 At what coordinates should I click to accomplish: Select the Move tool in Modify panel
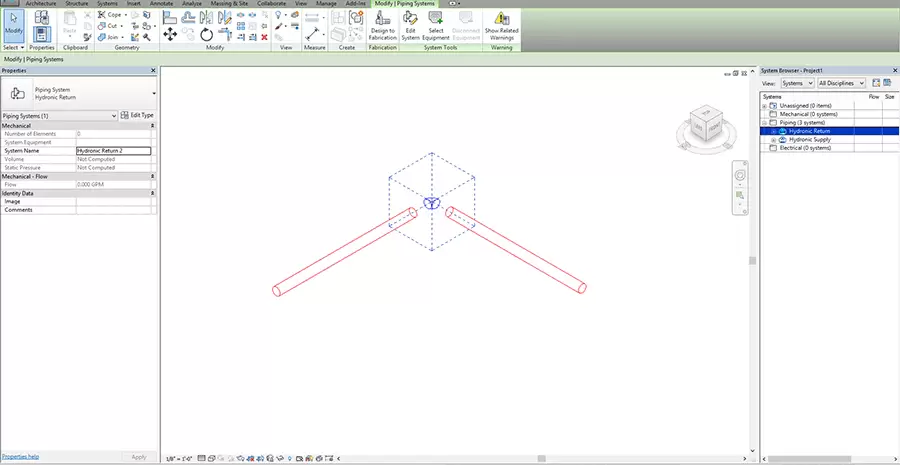[170, 34]
